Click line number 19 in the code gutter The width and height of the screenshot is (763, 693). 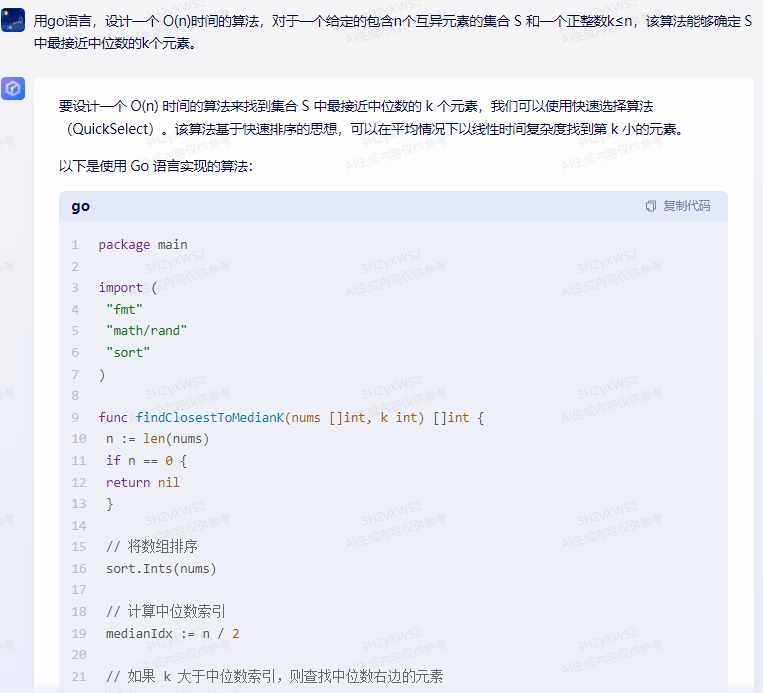pyautogui.click(x=79, y=634)
